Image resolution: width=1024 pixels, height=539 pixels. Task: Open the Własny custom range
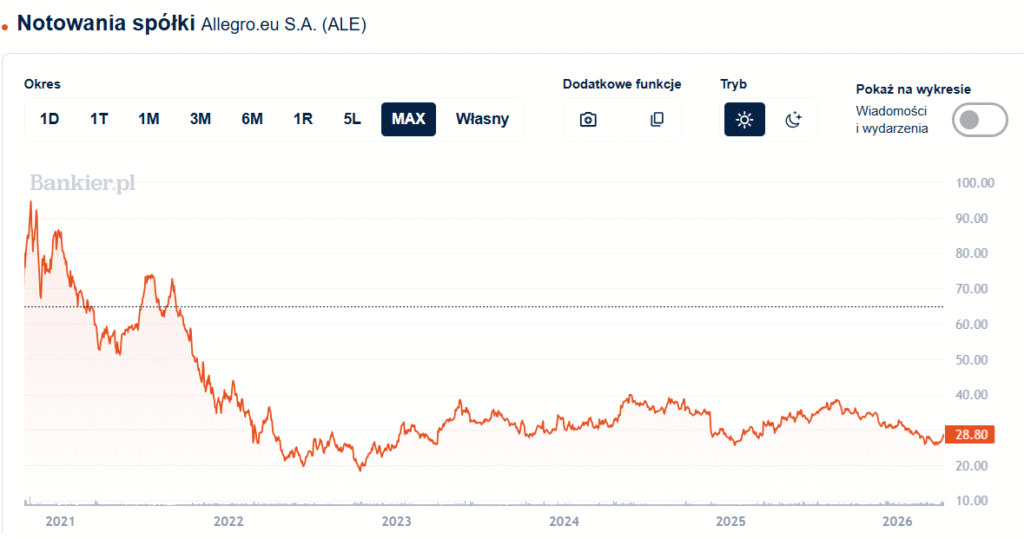pyautogui.click(x=482, y=119)
